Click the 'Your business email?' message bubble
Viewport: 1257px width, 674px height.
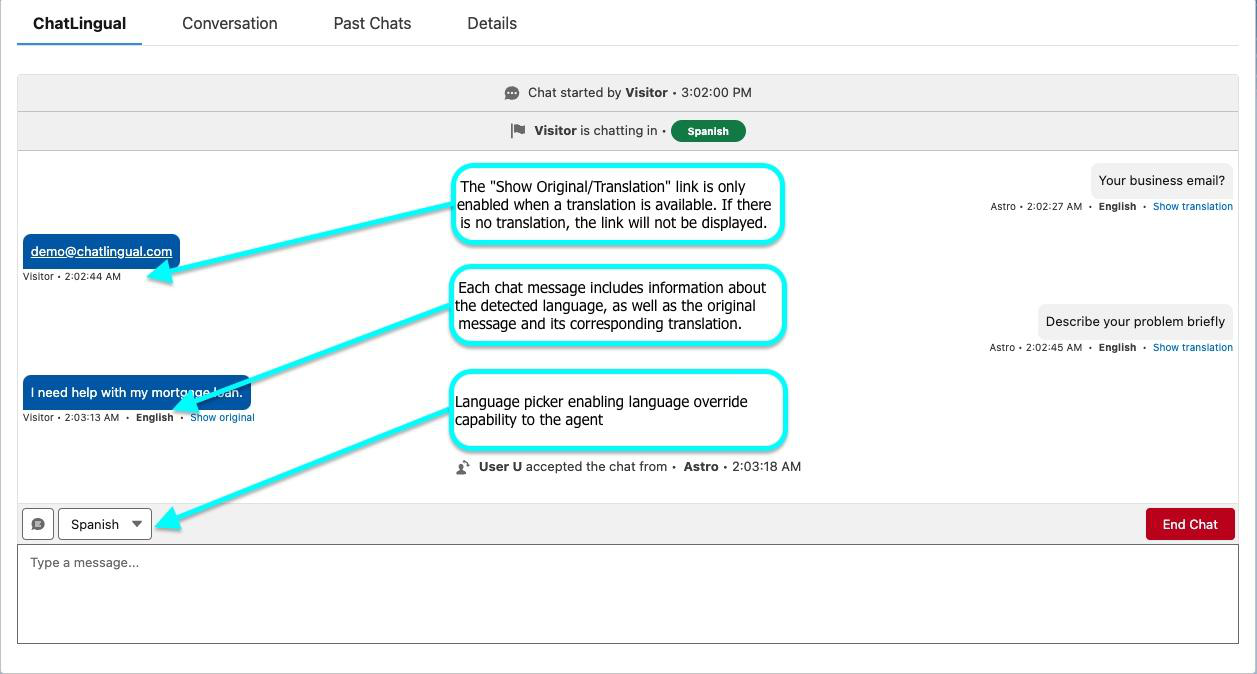1162,181
